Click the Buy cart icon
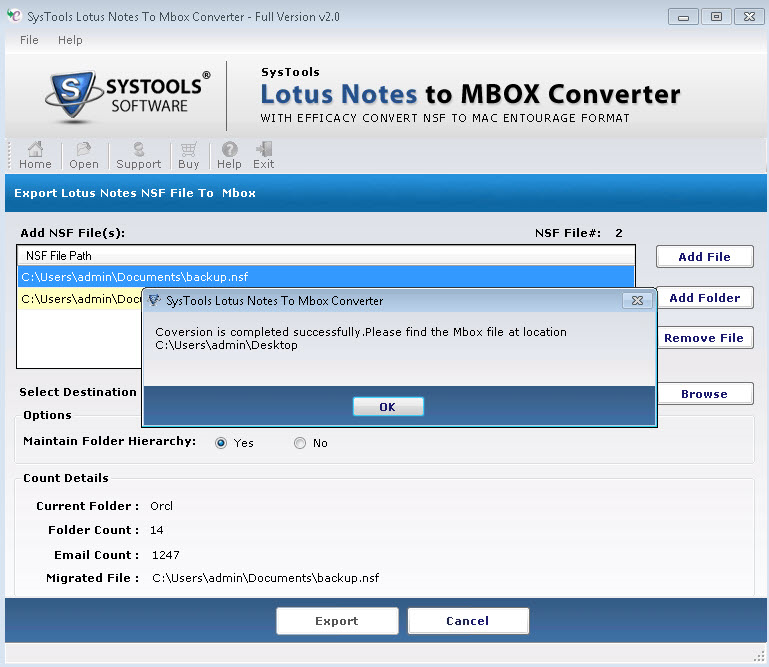This screenshot has width=769, height=667. point(188,155)
